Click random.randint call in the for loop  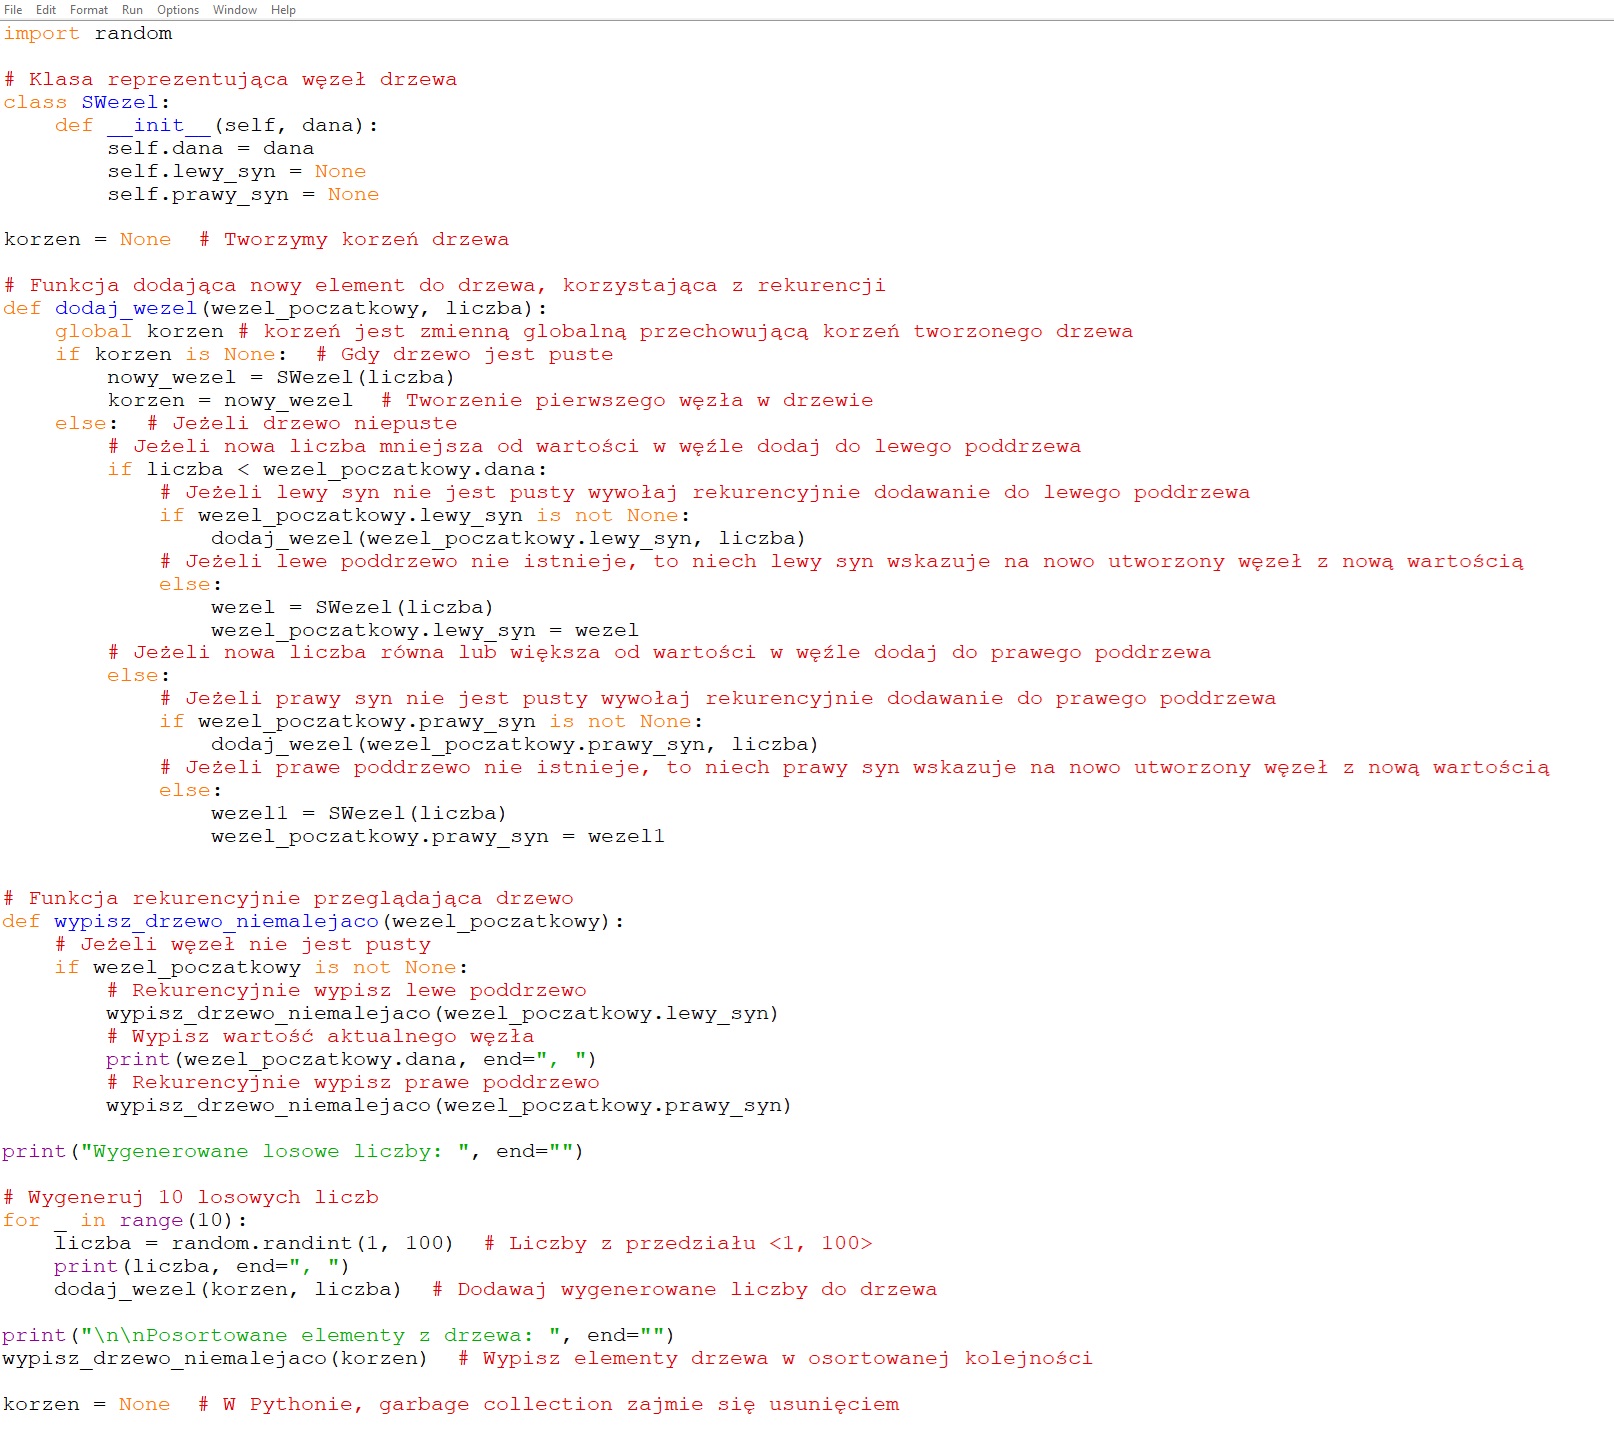262,1244
